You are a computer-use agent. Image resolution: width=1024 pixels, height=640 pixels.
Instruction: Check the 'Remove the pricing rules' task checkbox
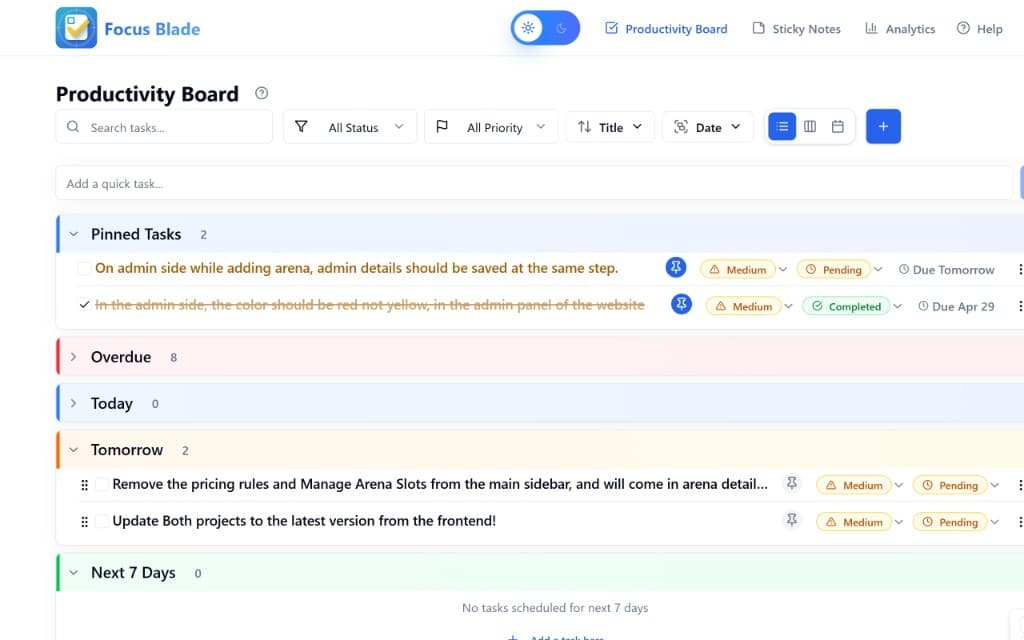(x=102, y=485)
